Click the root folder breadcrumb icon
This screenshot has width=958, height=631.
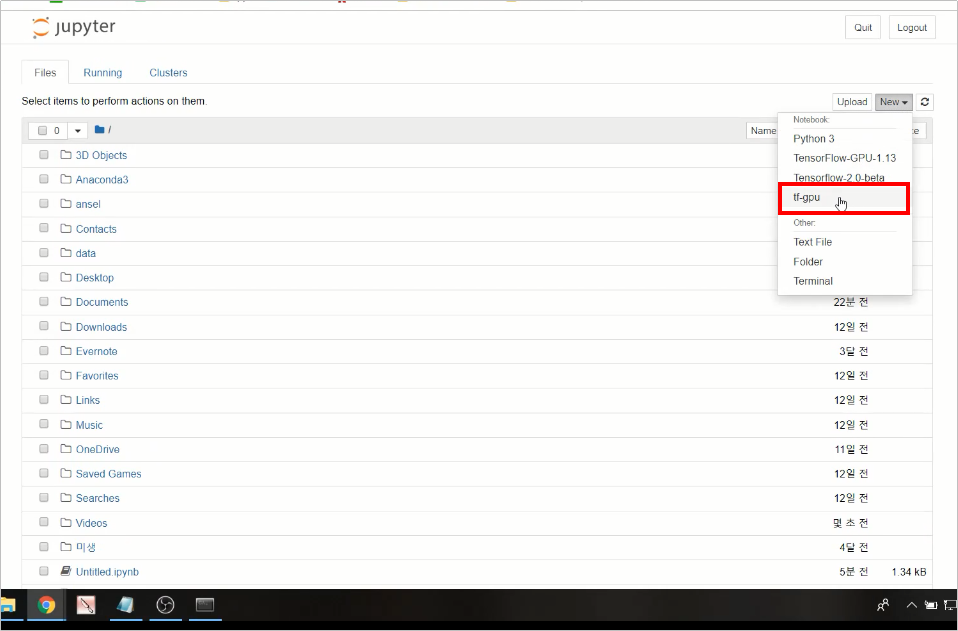point(100,130)
